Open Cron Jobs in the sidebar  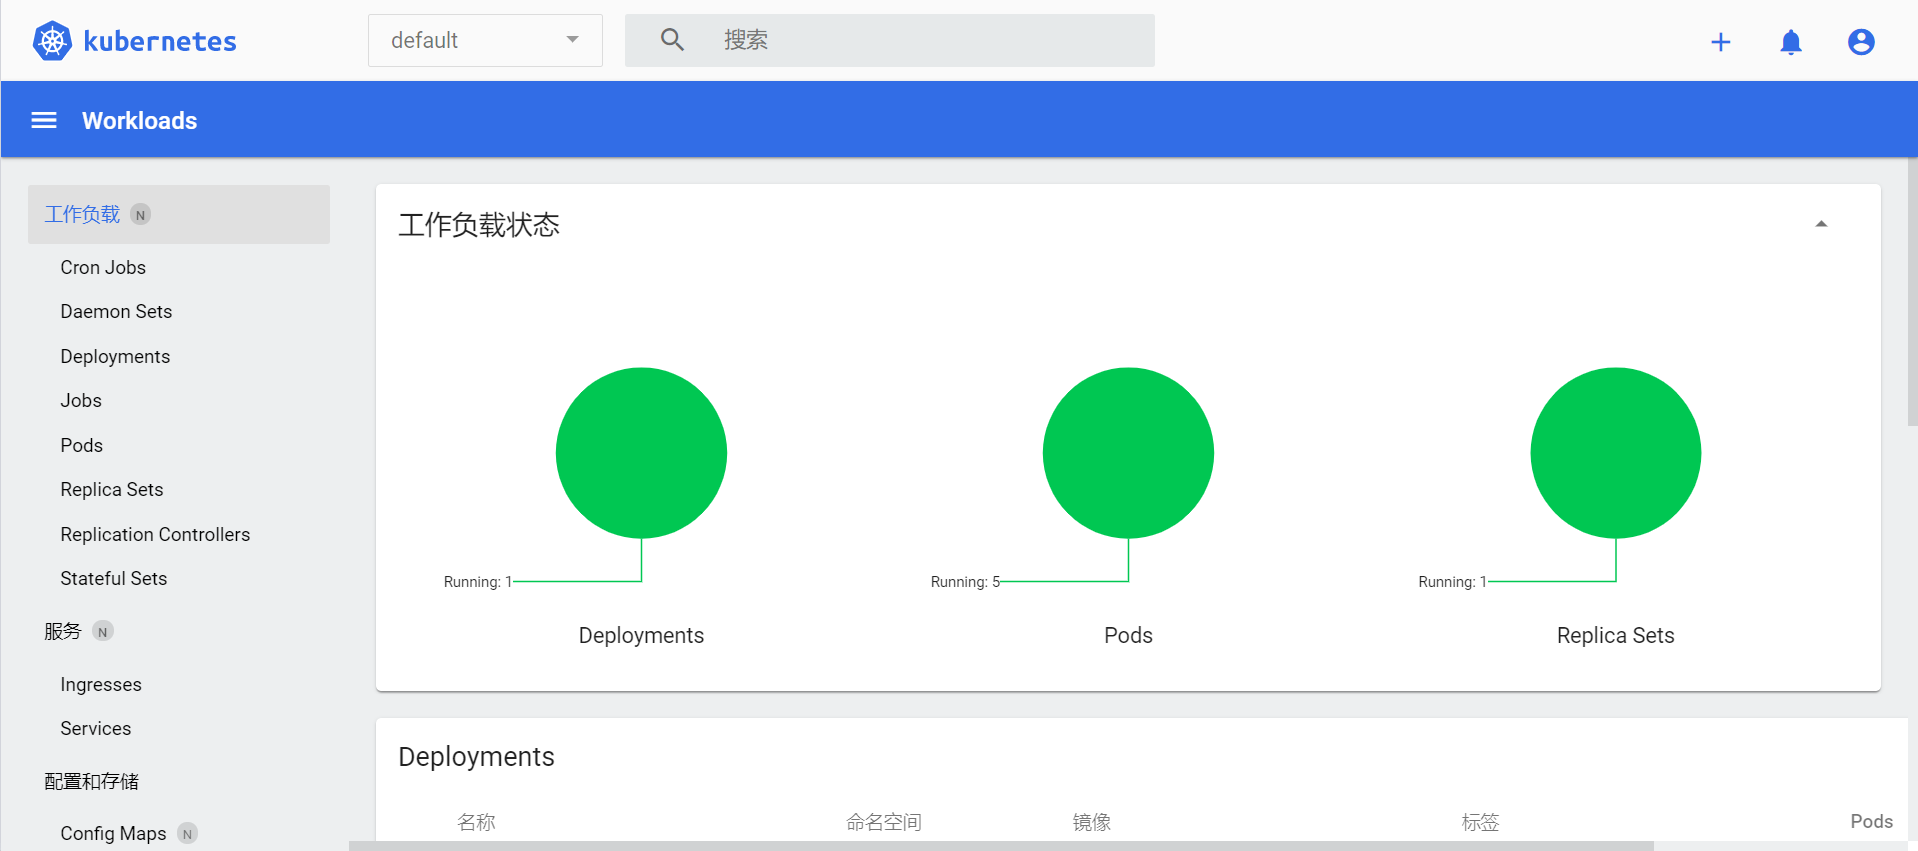[103, 267]
